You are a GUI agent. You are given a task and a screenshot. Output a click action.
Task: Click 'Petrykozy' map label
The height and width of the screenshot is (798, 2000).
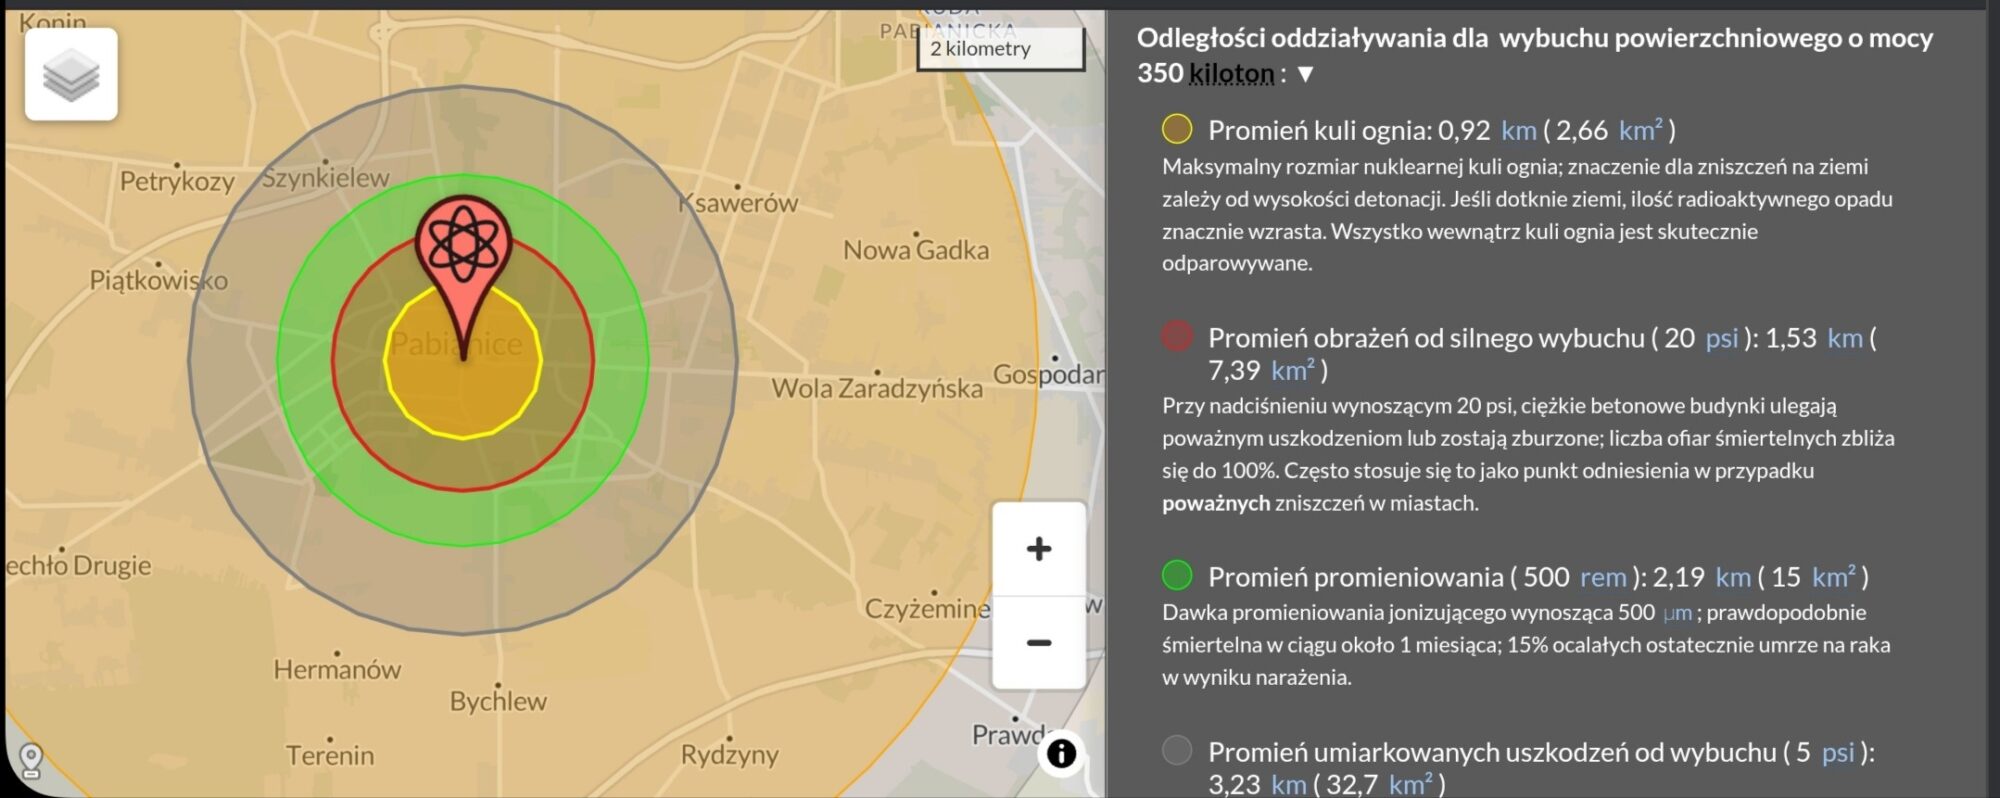[177, 182]
